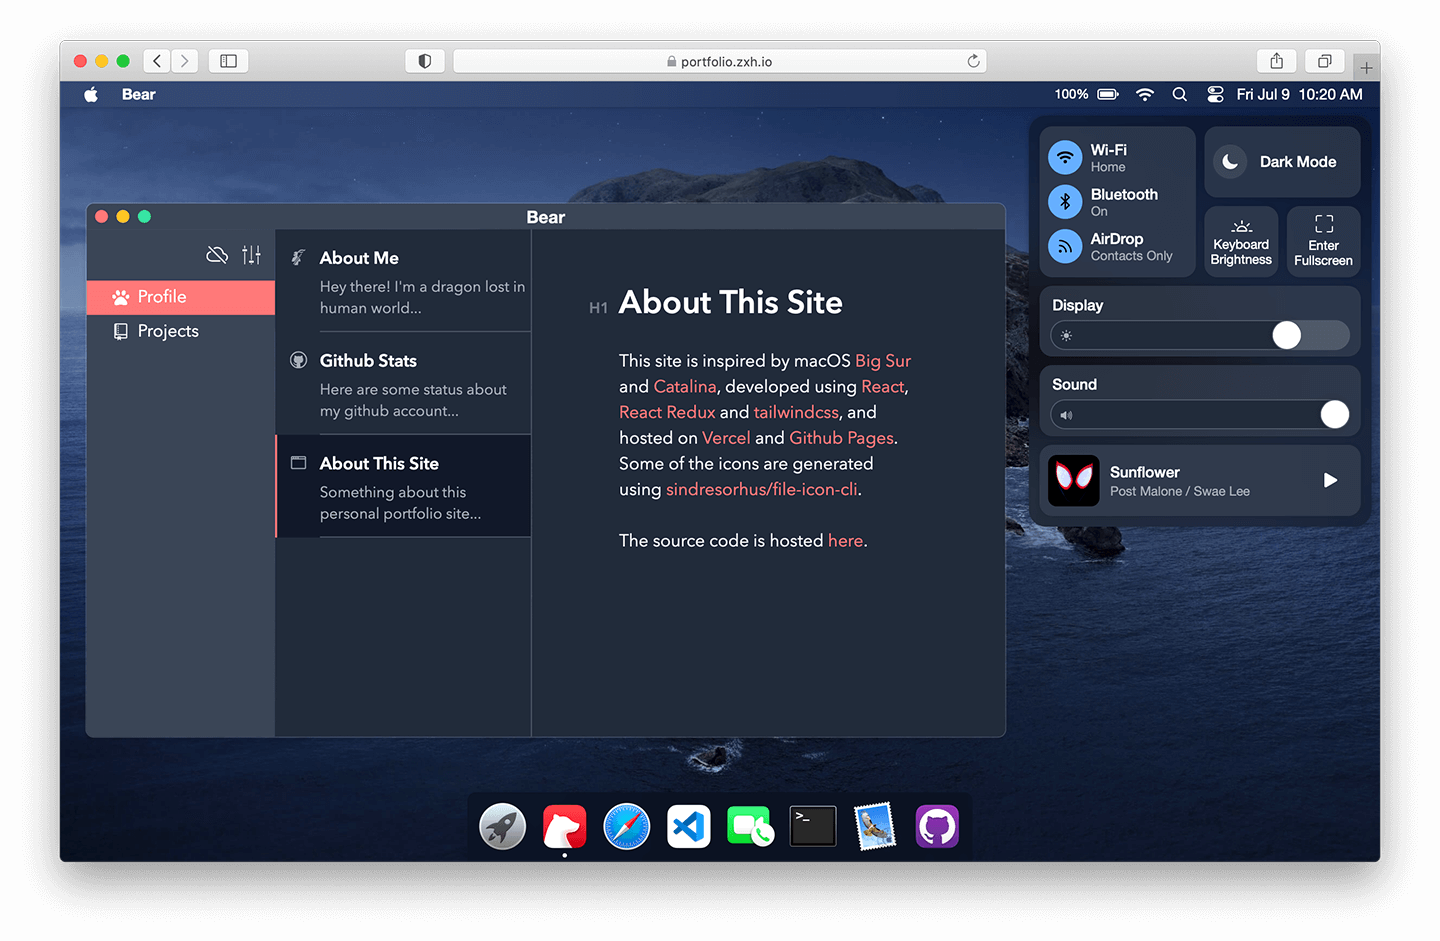Open Github Pages link
This screenshot has height=941, width=1440.
[841, 438]
